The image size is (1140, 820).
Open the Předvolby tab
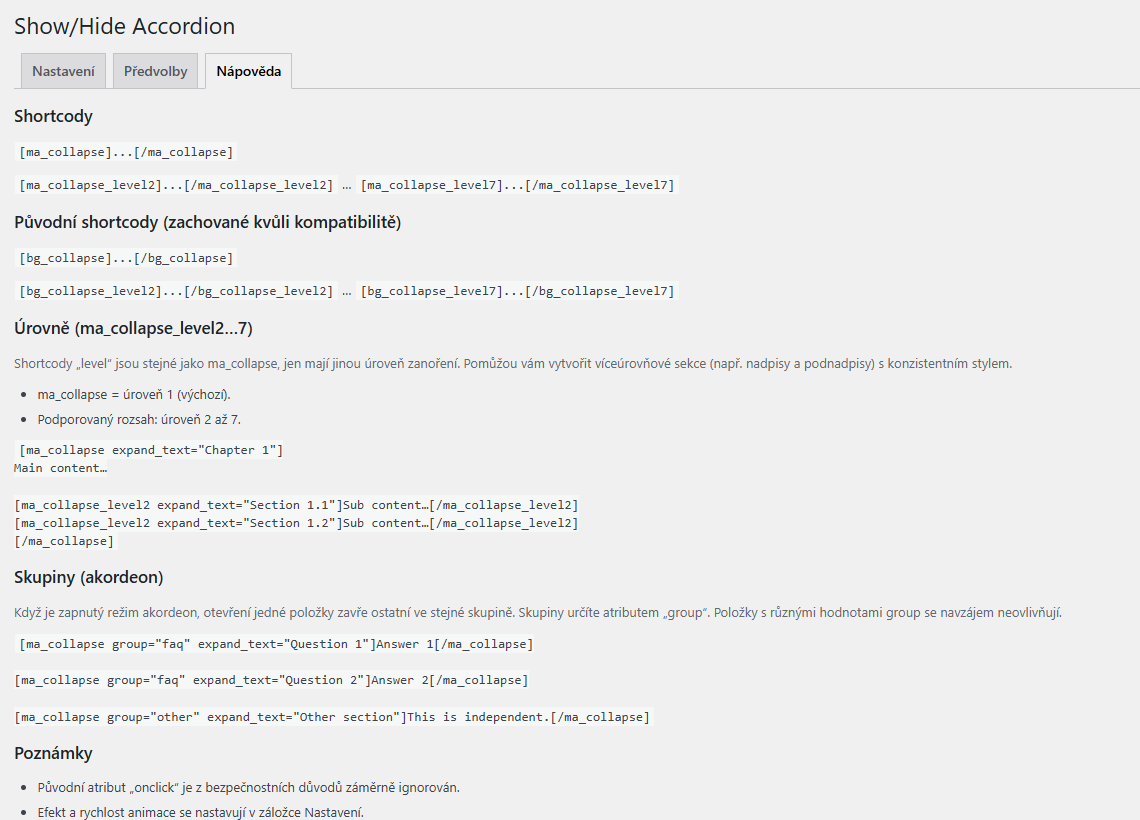(155, 70)
